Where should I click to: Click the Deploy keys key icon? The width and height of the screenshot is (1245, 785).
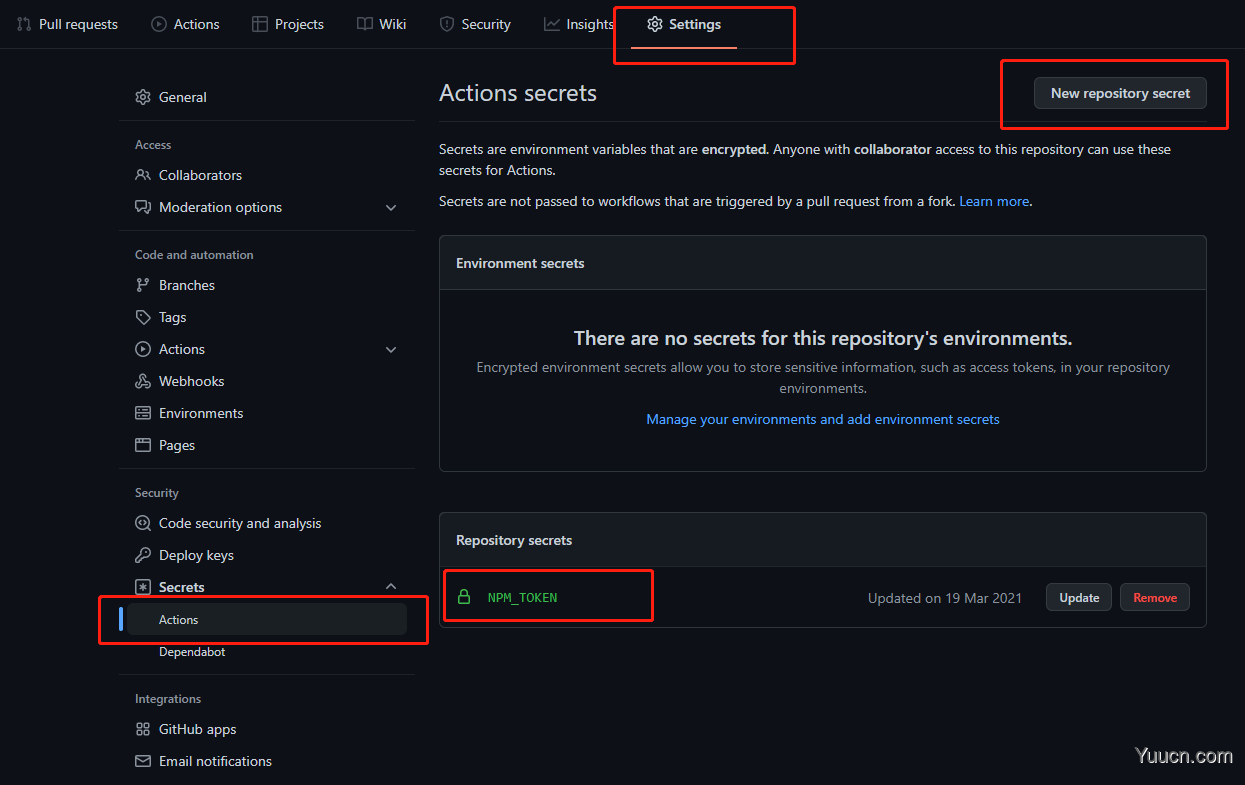point(143,555)
